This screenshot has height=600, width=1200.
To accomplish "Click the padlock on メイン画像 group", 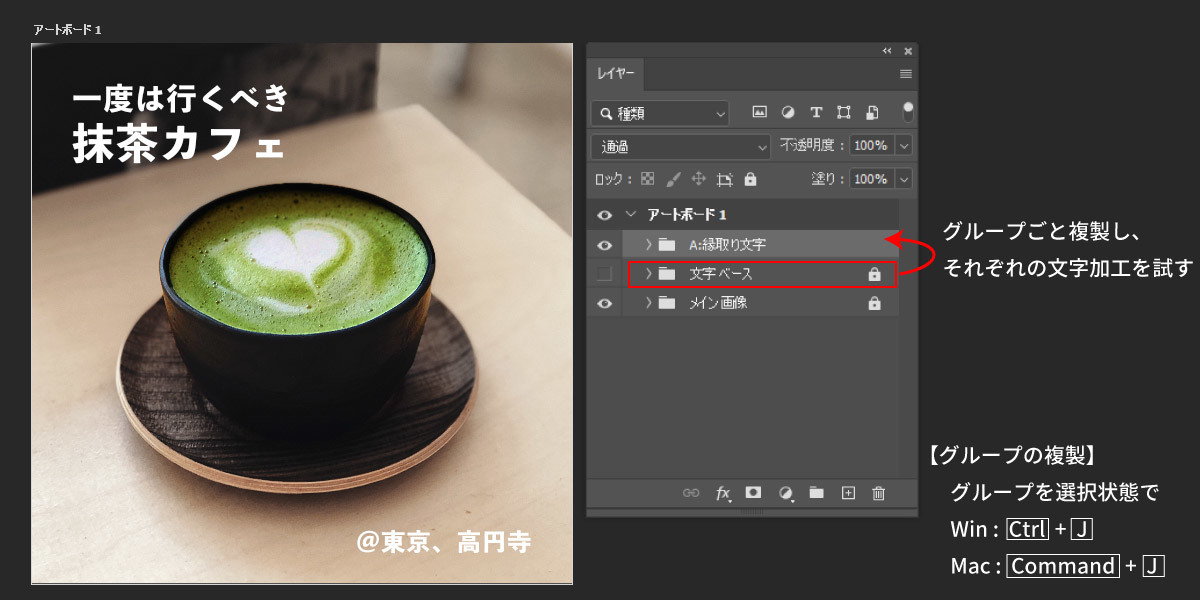I will click(875, 303).
